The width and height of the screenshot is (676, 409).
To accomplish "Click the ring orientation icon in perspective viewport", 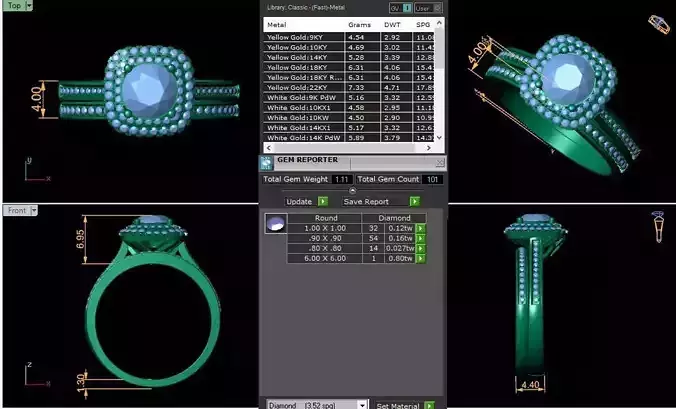I will point(659,24).
